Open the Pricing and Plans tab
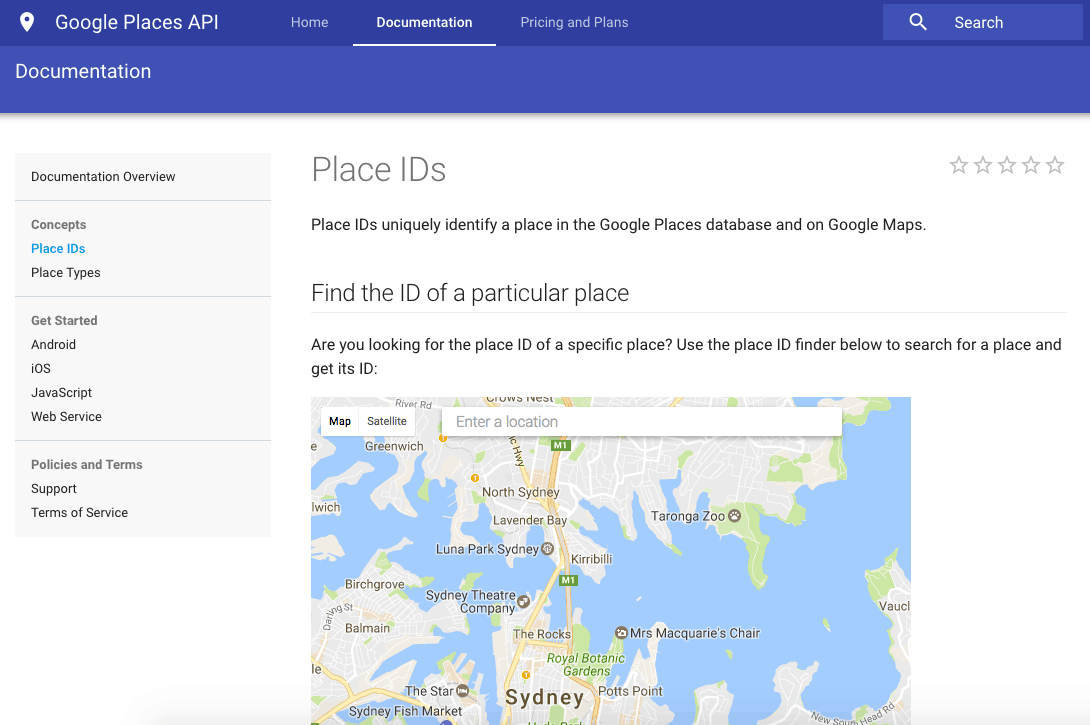 [574, 22]
